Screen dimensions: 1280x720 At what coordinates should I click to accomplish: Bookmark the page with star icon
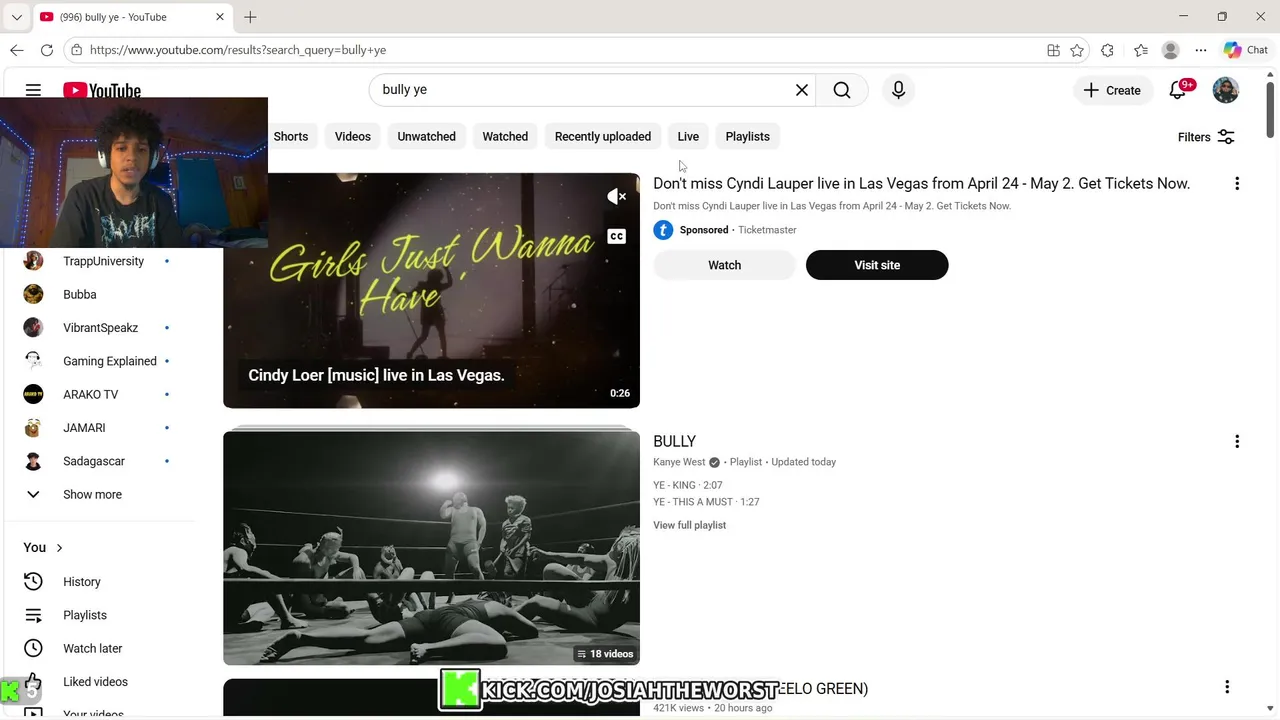pyautogui.click(x=1077, y=50)
